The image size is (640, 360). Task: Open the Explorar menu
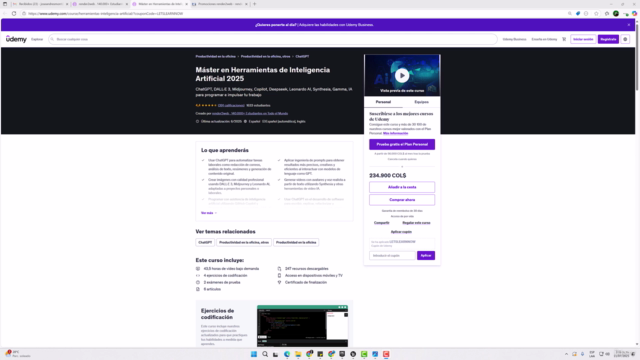(x=37, y=39)
